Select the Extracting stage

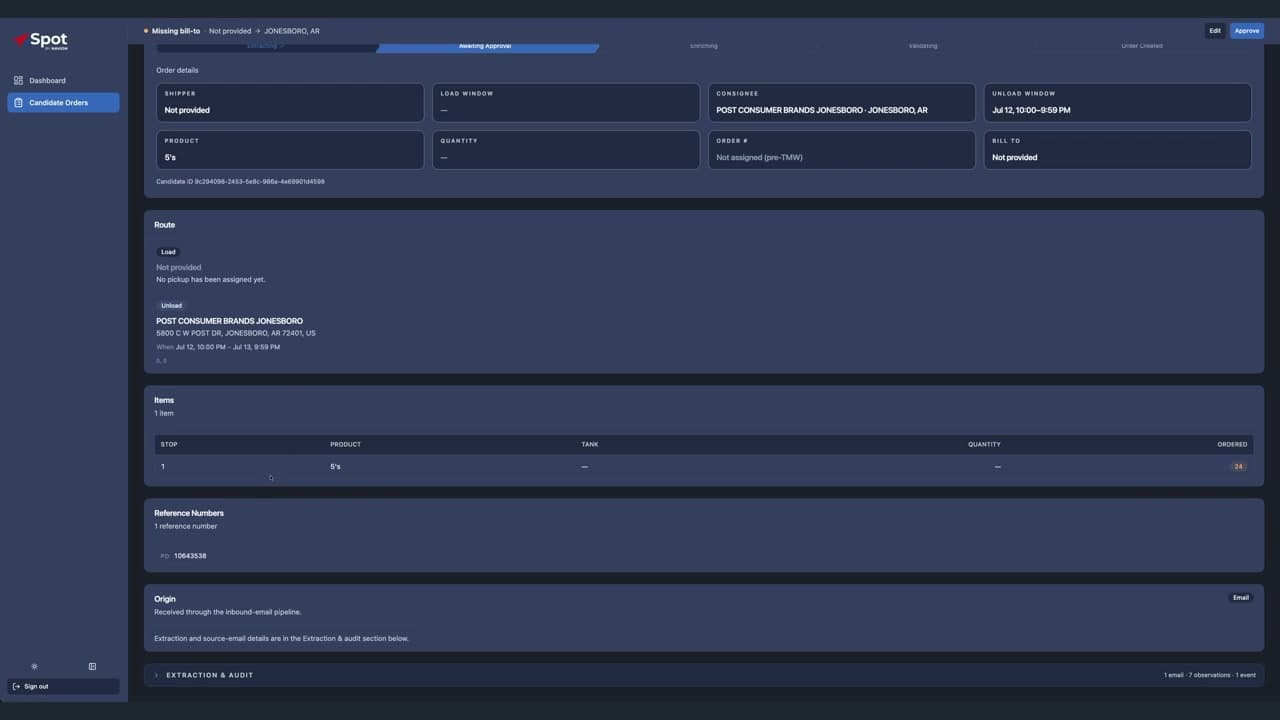click(x=265, y=46)
